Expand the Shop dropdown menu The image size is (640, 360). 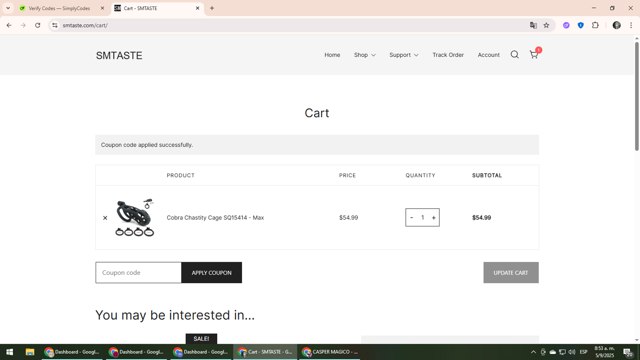point(364,55)
